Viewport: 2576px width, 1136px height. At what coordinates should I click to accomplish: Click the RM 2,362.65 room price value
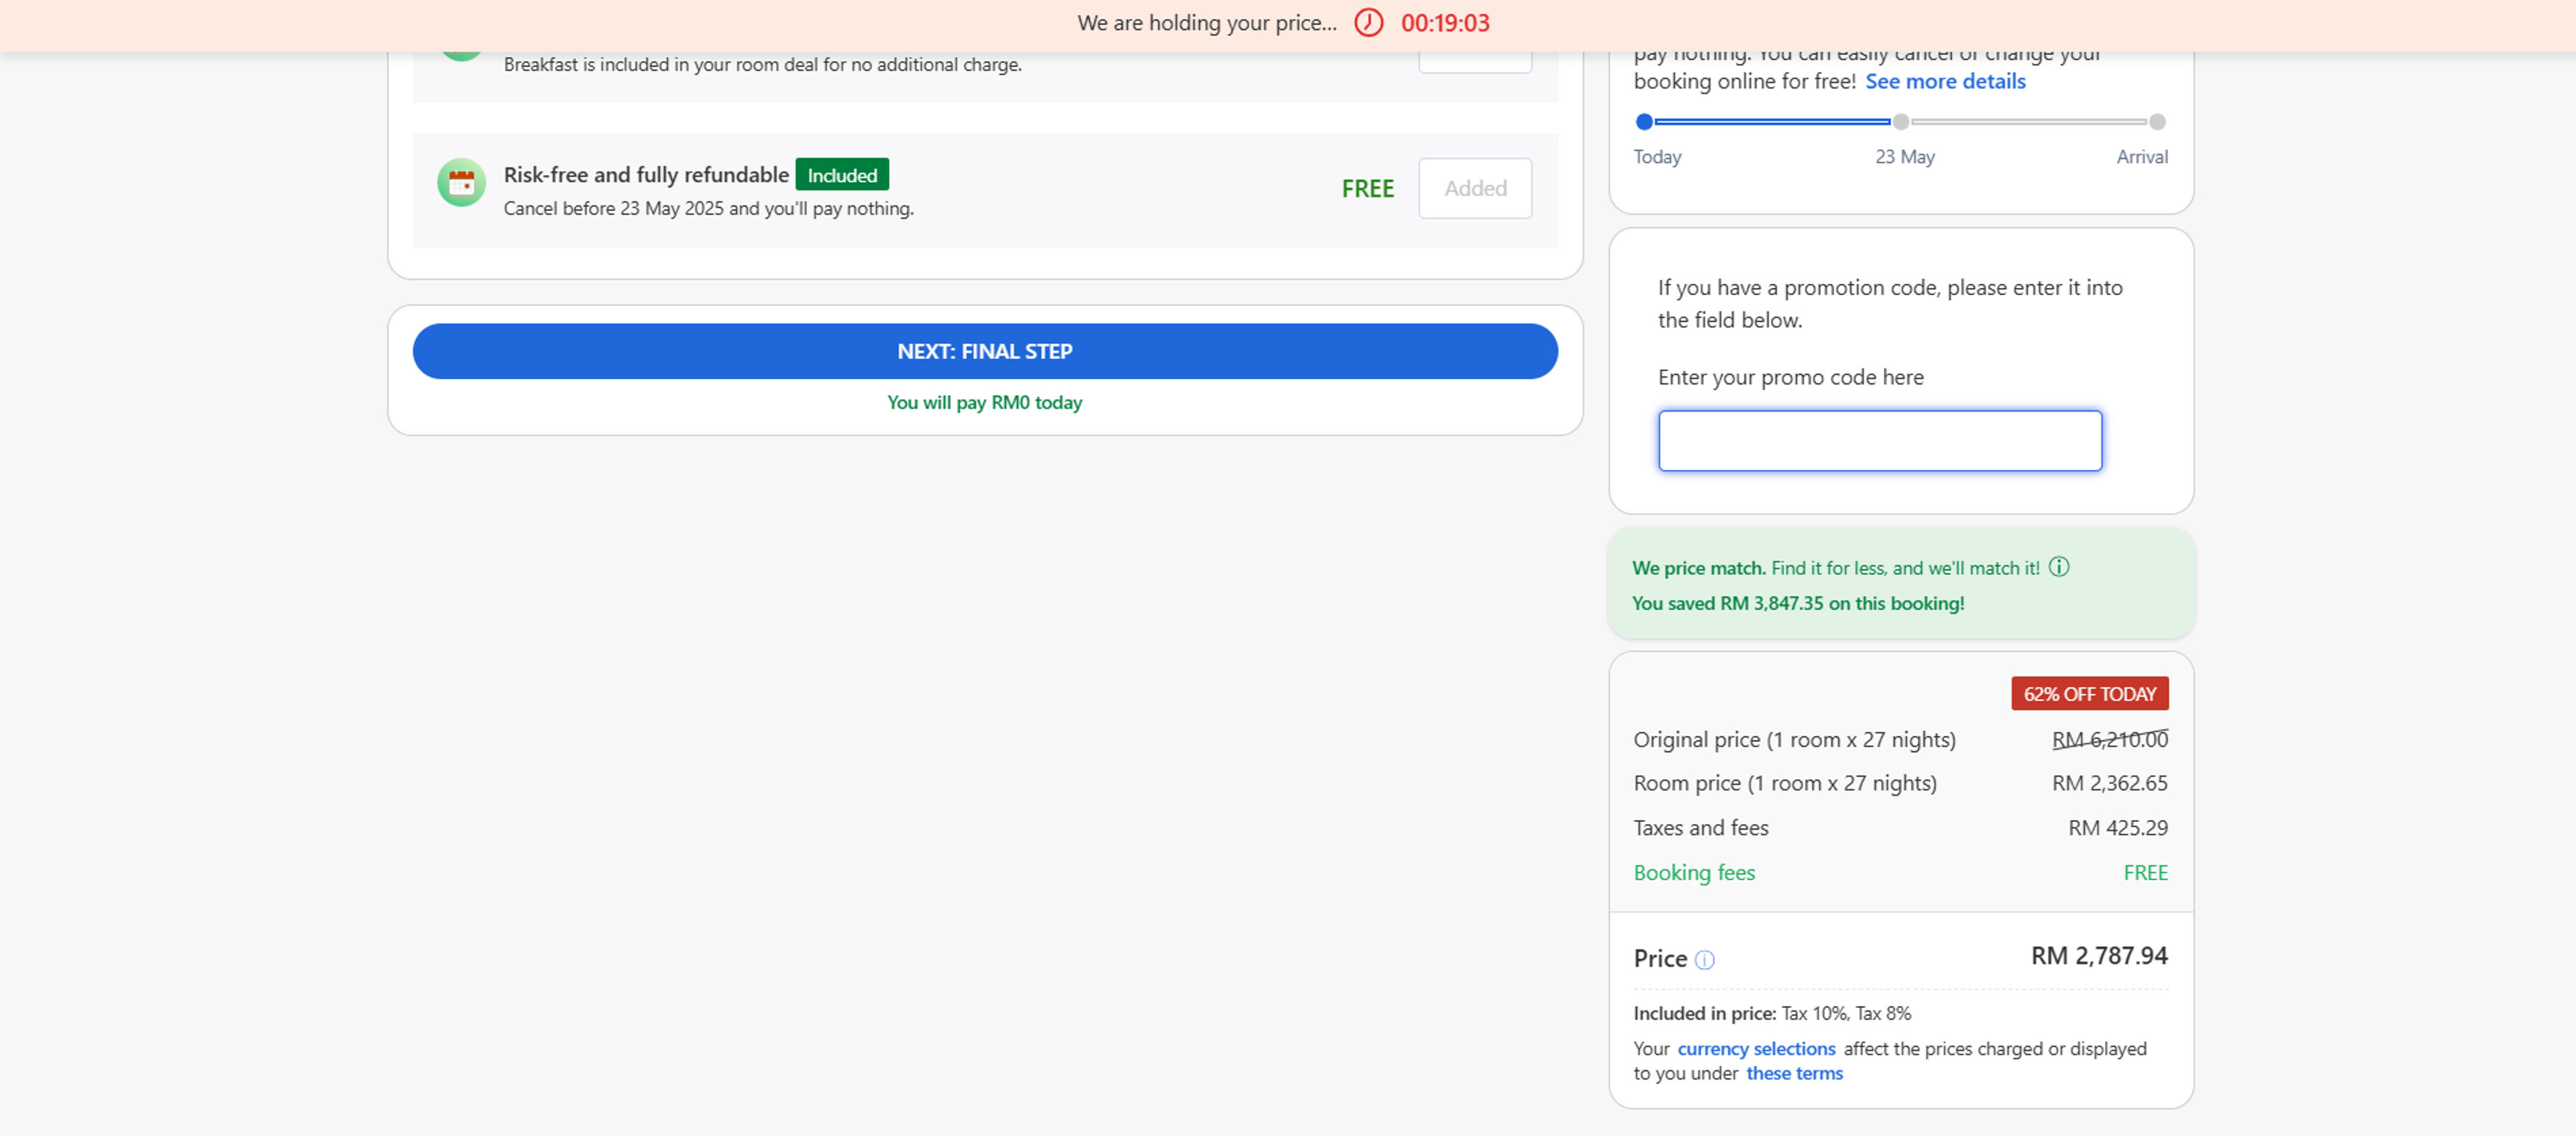coord(2110,783)
